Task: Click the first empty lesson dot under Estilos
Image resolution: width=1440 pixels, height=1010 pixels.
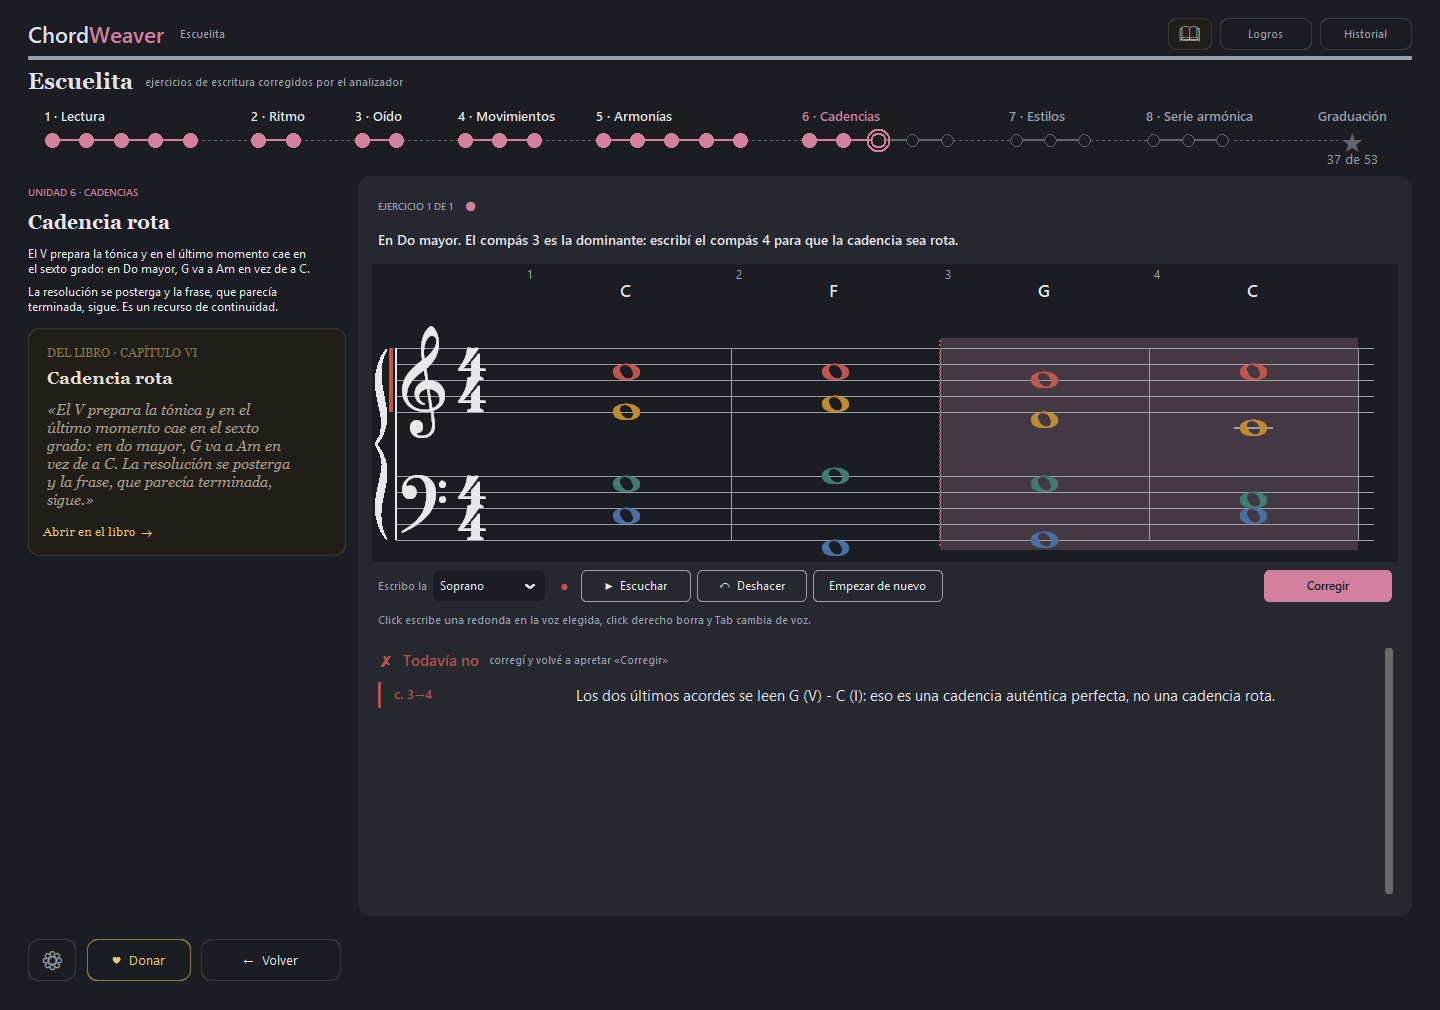Action: [x=1016, y=141]
